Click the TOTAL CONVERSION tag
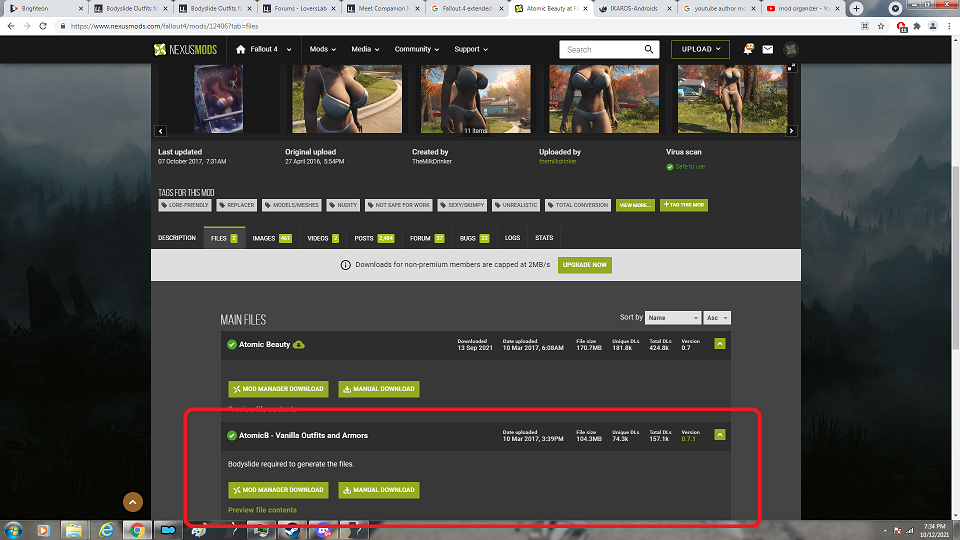The image size is (960, 540). point(578,205)
